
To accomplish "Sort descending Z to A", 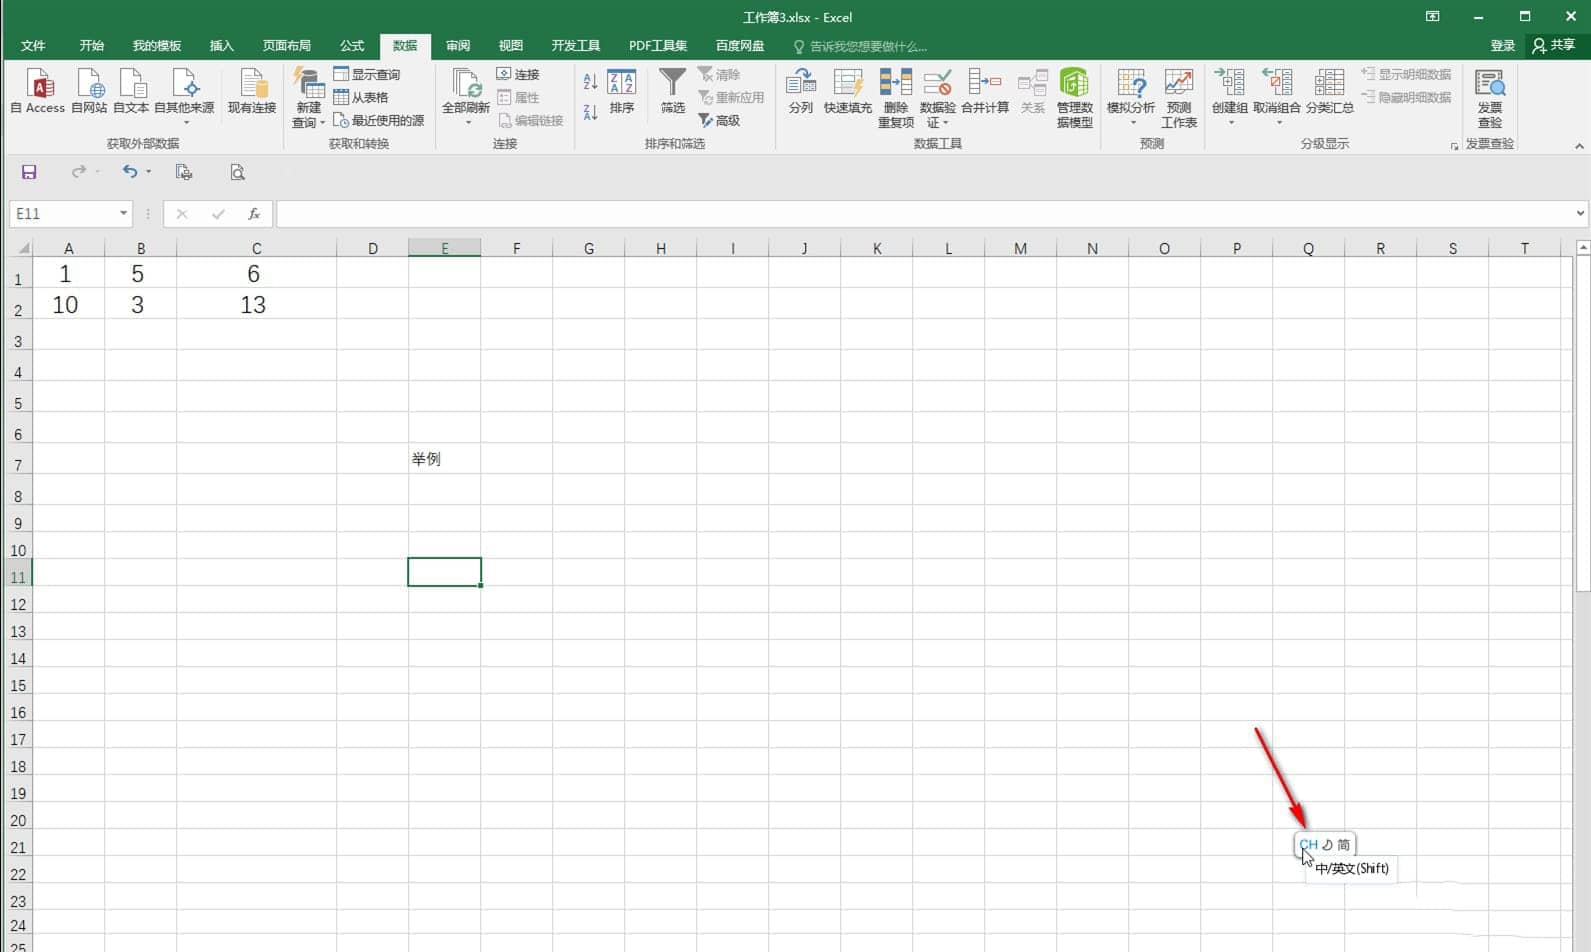I will (x=590, y=112).
